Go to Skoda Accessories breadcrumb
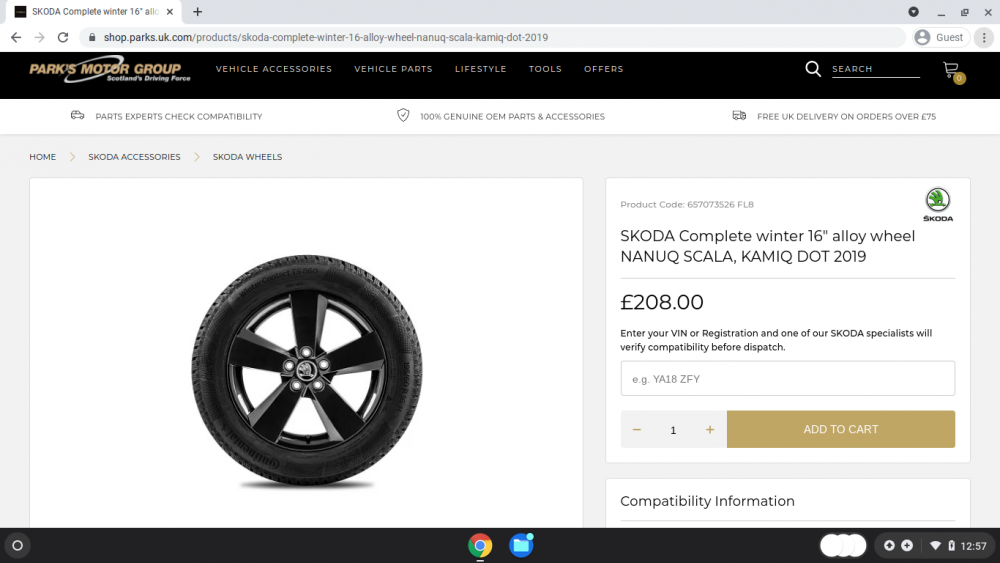This screenshot has width=1000, height=563. 134,157
